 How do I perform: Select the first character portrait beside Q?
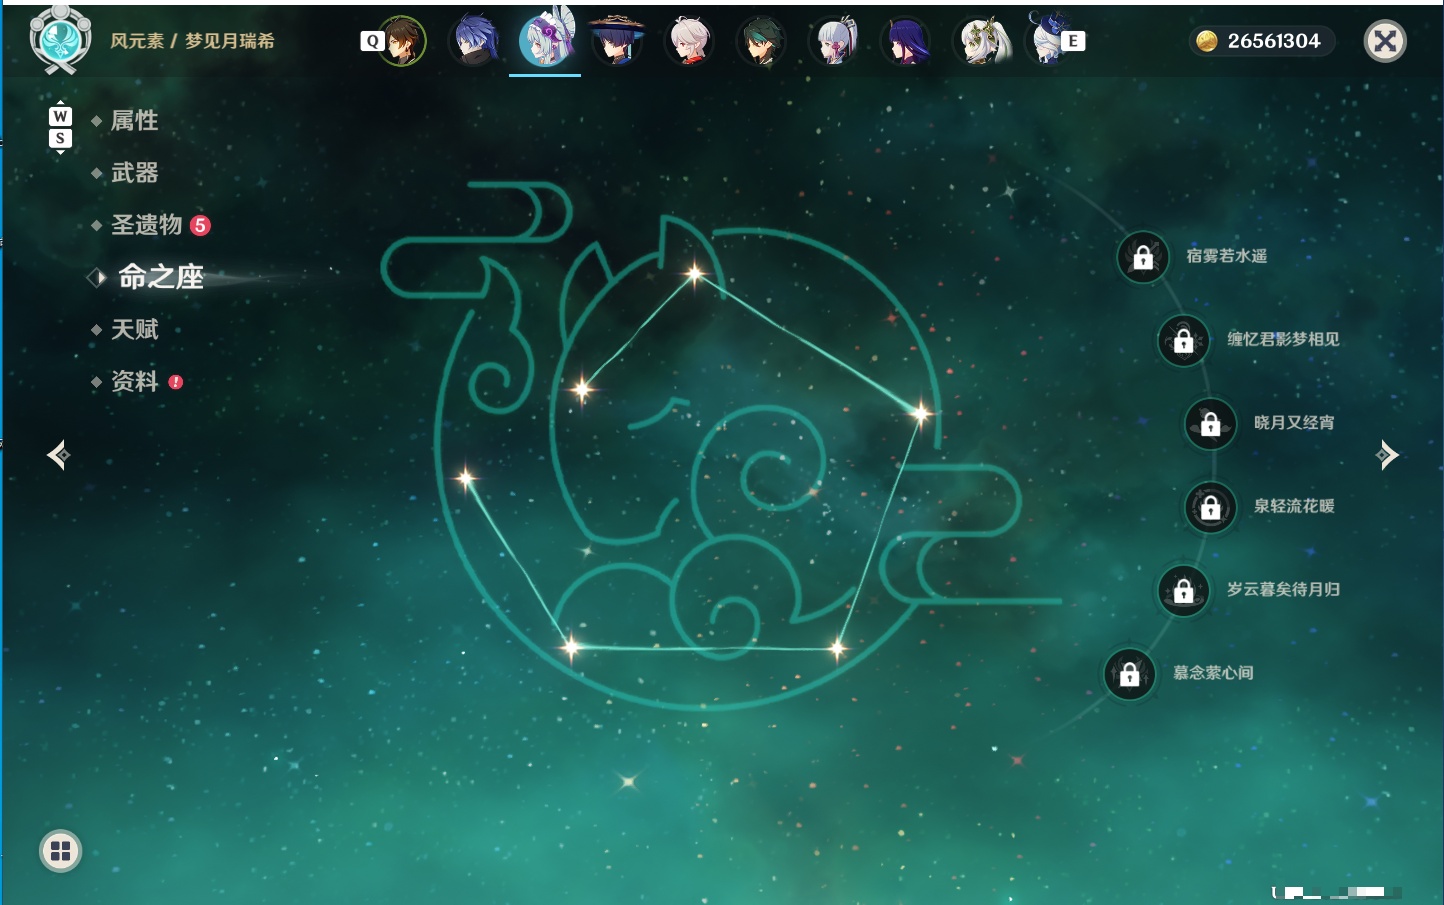point(402,41)
